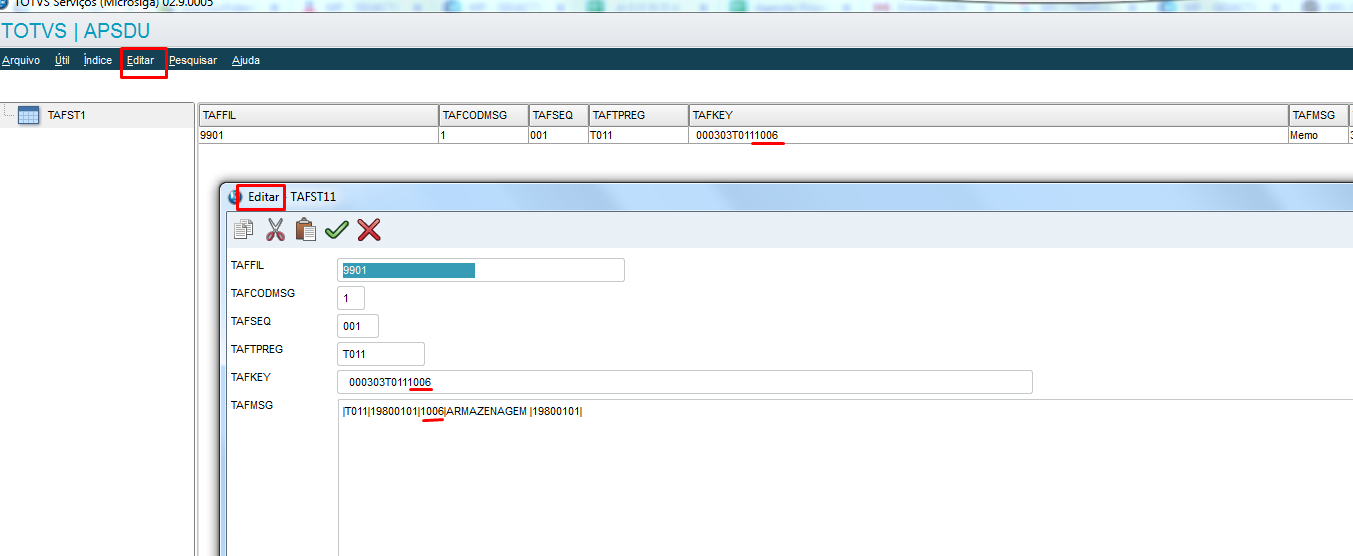Click the TAFSEQ column header
1353x556 pixels.
[559, 115]
